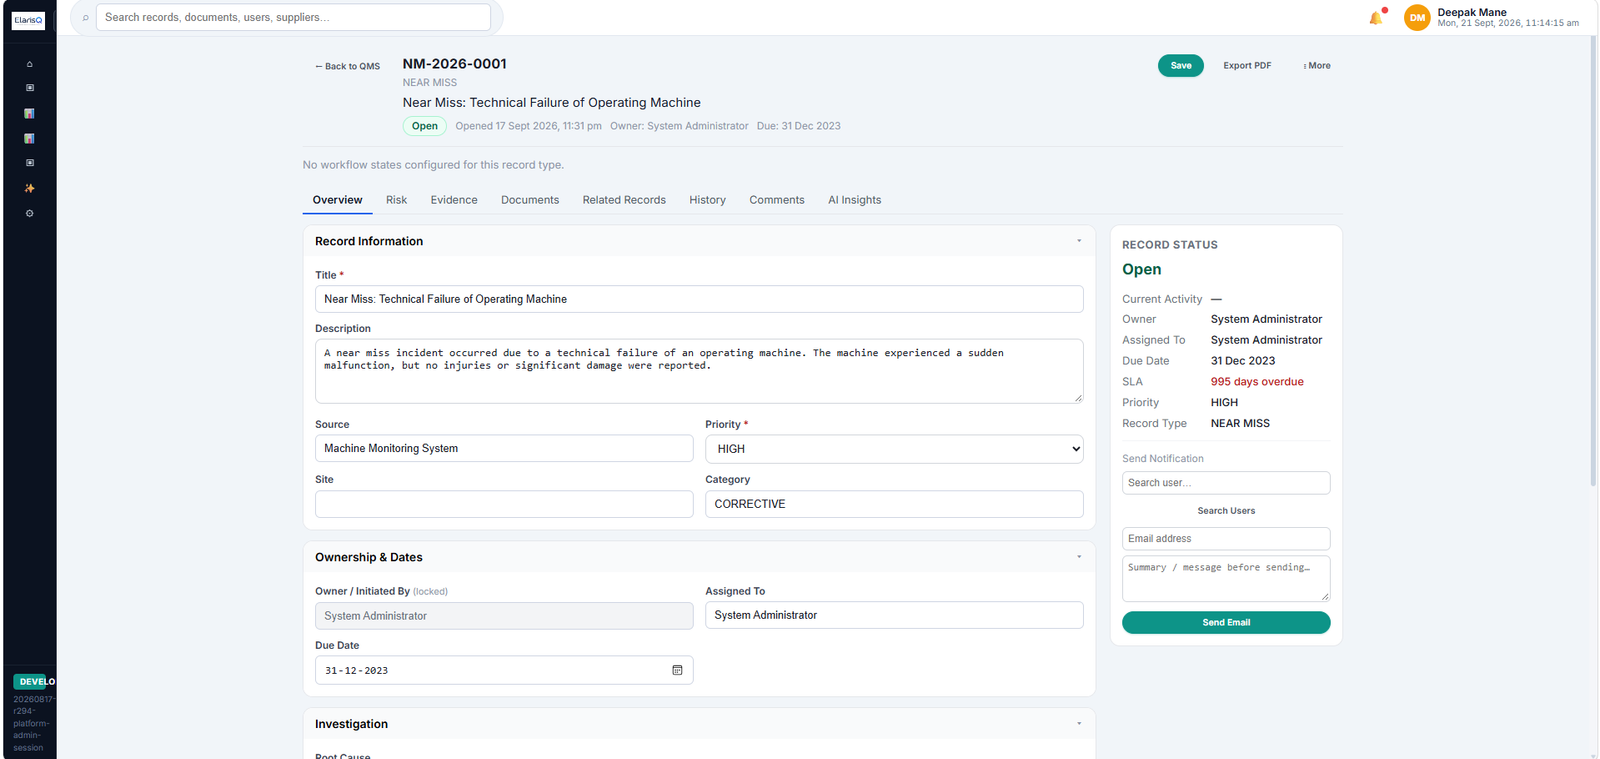
Task: Open the lower bar chart sidebar icon
Action: [29, 138]
